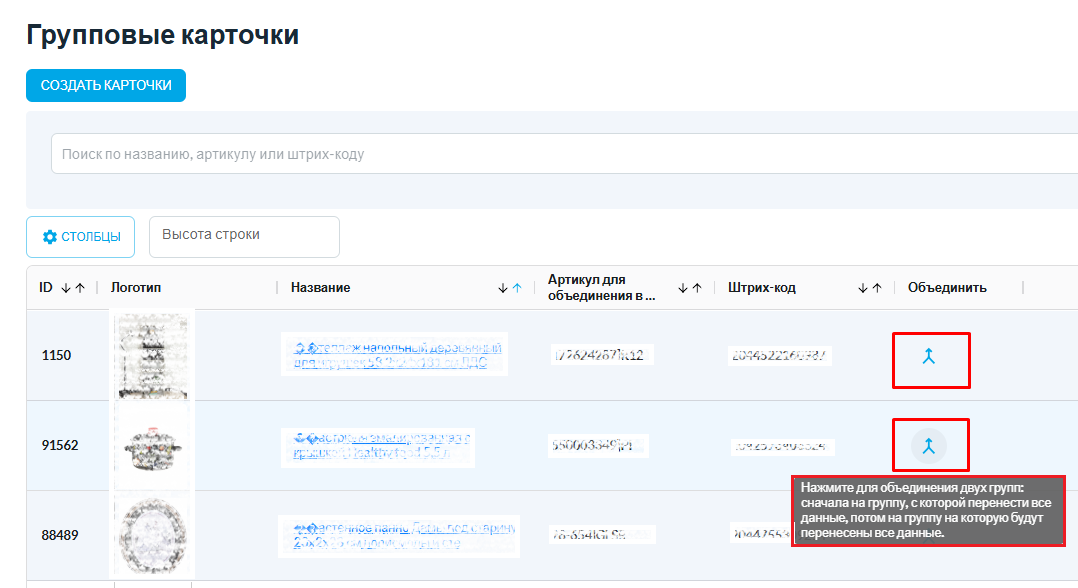The height and width of the screenshot is (588, 1078).
Task: Select ID cell 1150
Action: click(56, 356)
